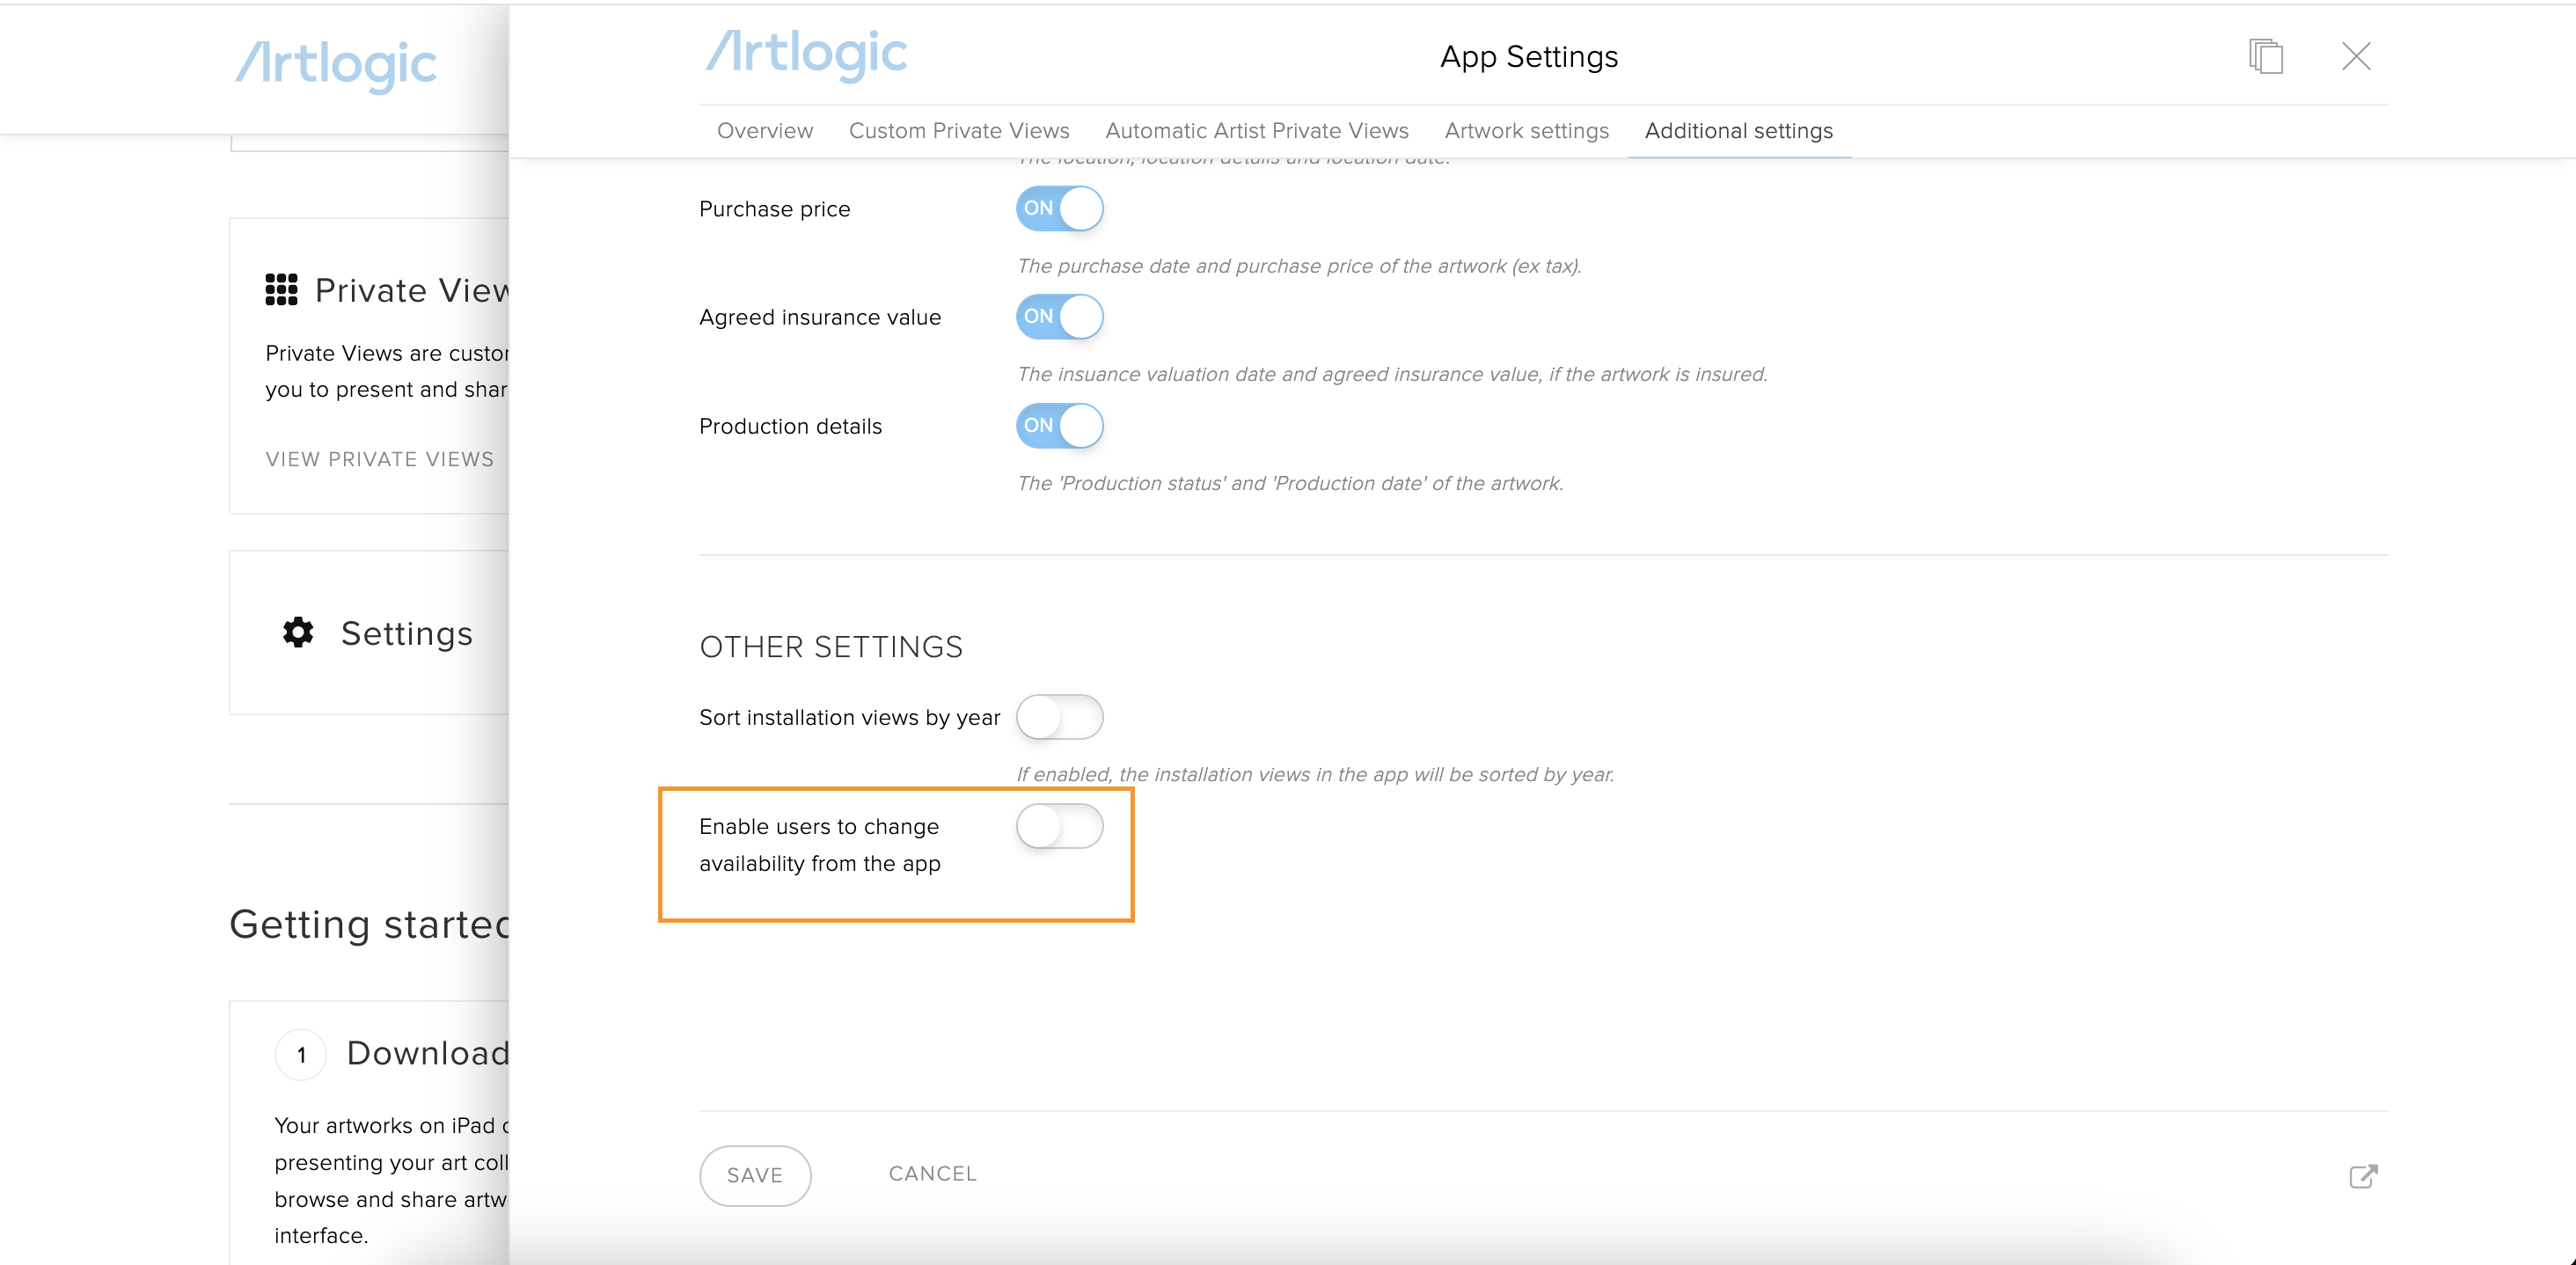Disable the Agreed insurance value switch
The height and width of the screenshot is (1265, 2576).
[x=1059, y=316]
